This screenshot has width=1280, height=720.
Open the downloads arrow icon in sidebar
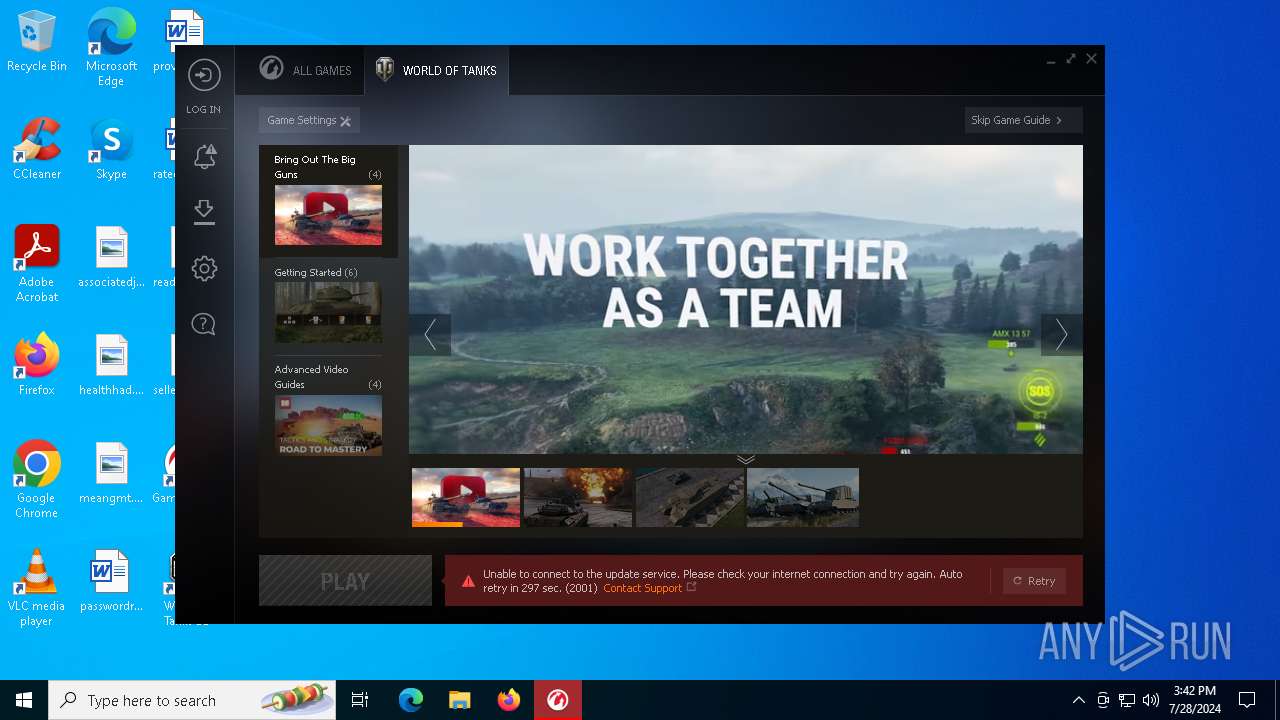point(204,212)
